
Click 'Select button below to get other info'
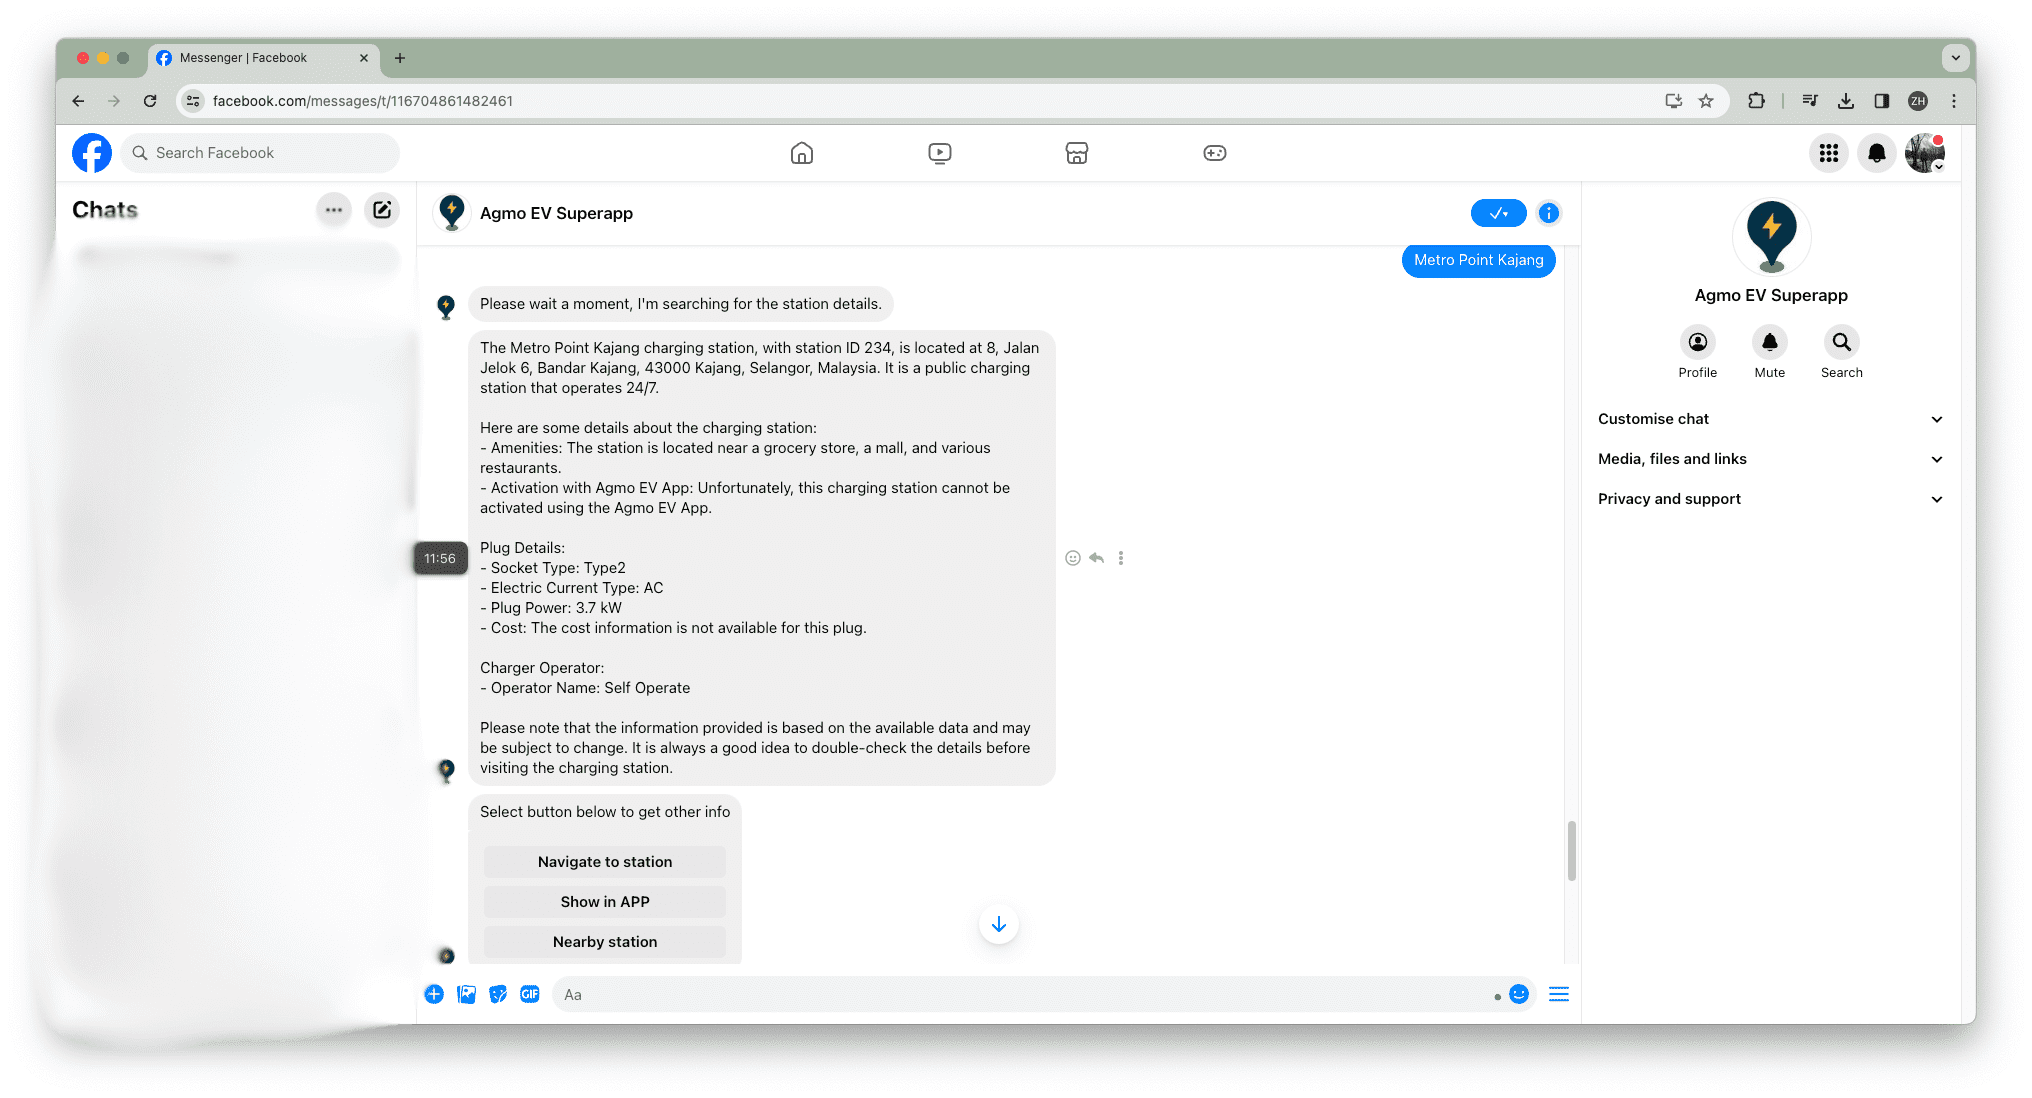click(605, 812)
